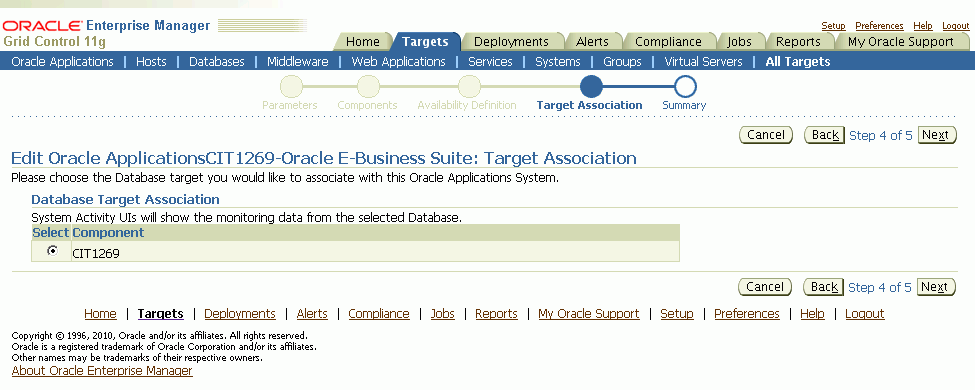Open the My Oracle Support tab
Screen dimensions: 975x390
point(900,42)
